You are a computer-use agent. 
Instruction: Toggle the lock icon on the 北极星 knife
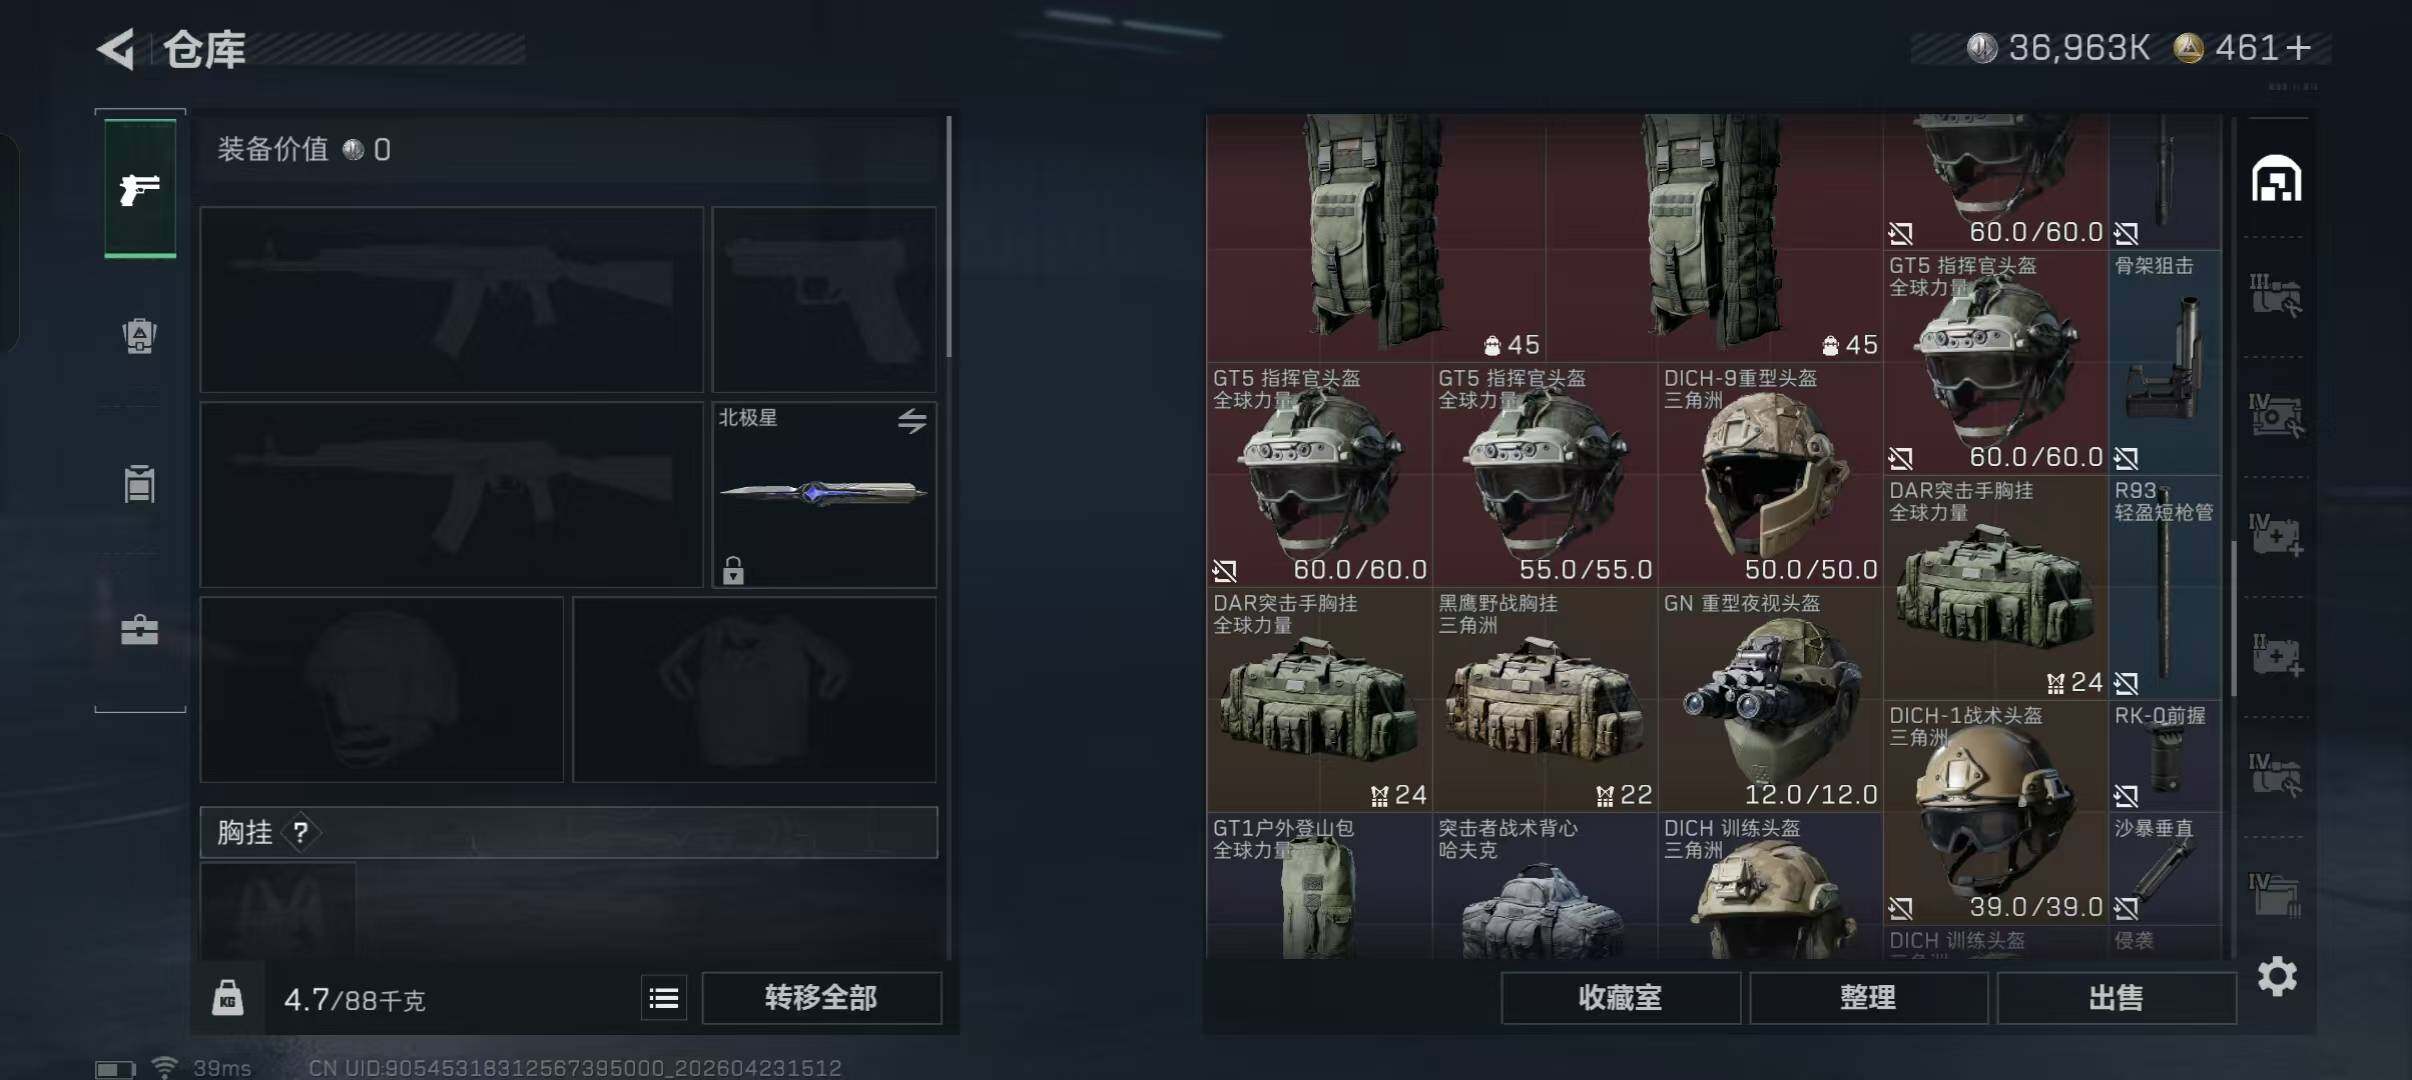pos(733,570)
